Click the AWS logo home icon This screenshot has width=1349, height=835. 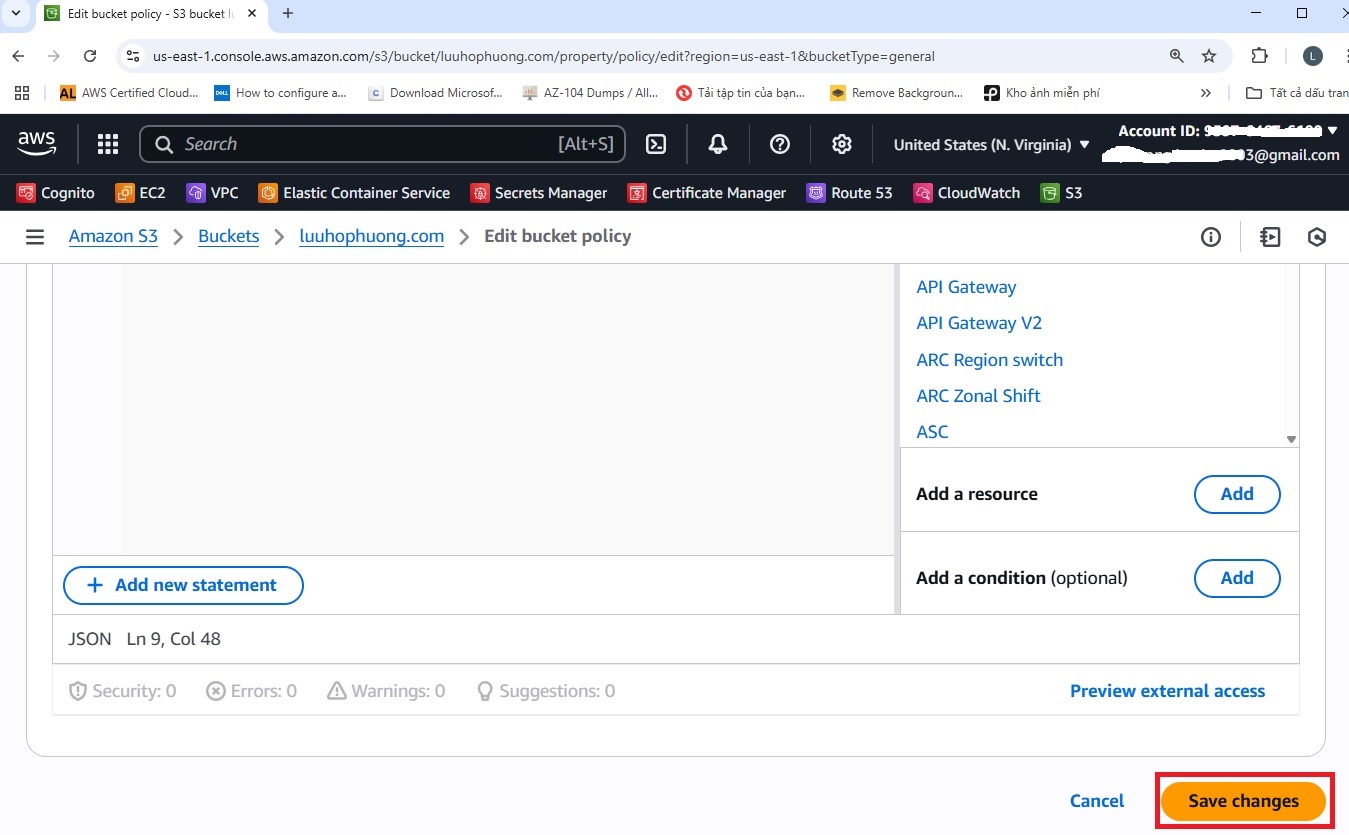pyautogui.click(x=37, y=145)
